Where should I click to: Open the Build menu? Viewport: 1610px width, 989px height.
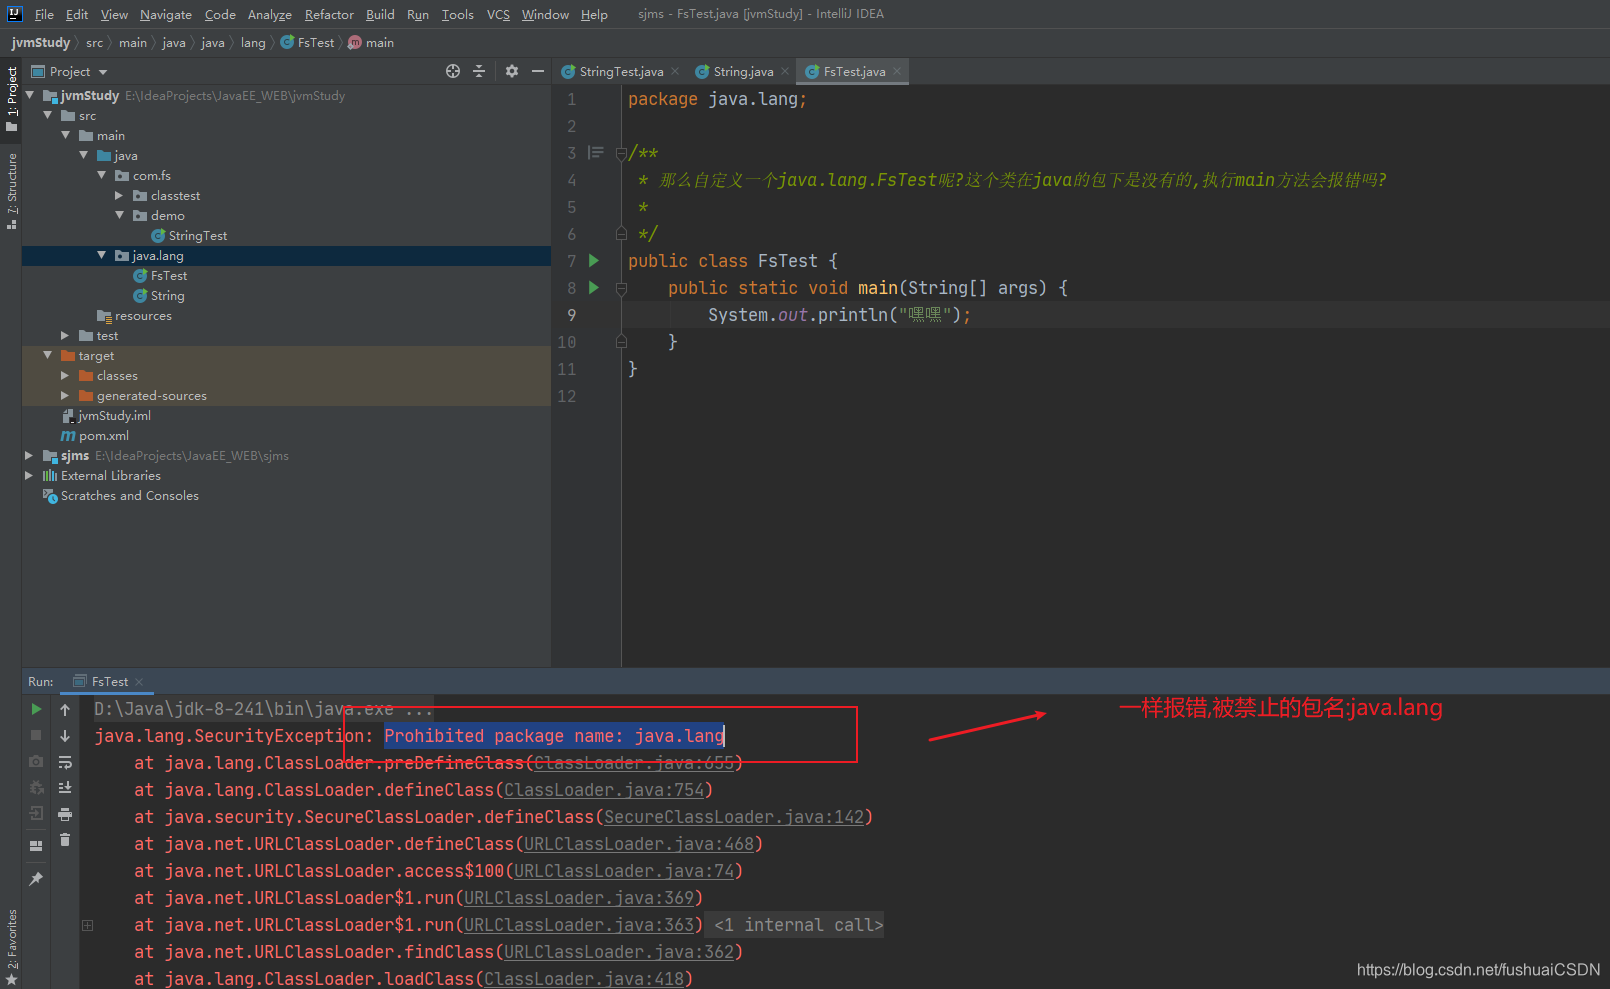point(380,14)
